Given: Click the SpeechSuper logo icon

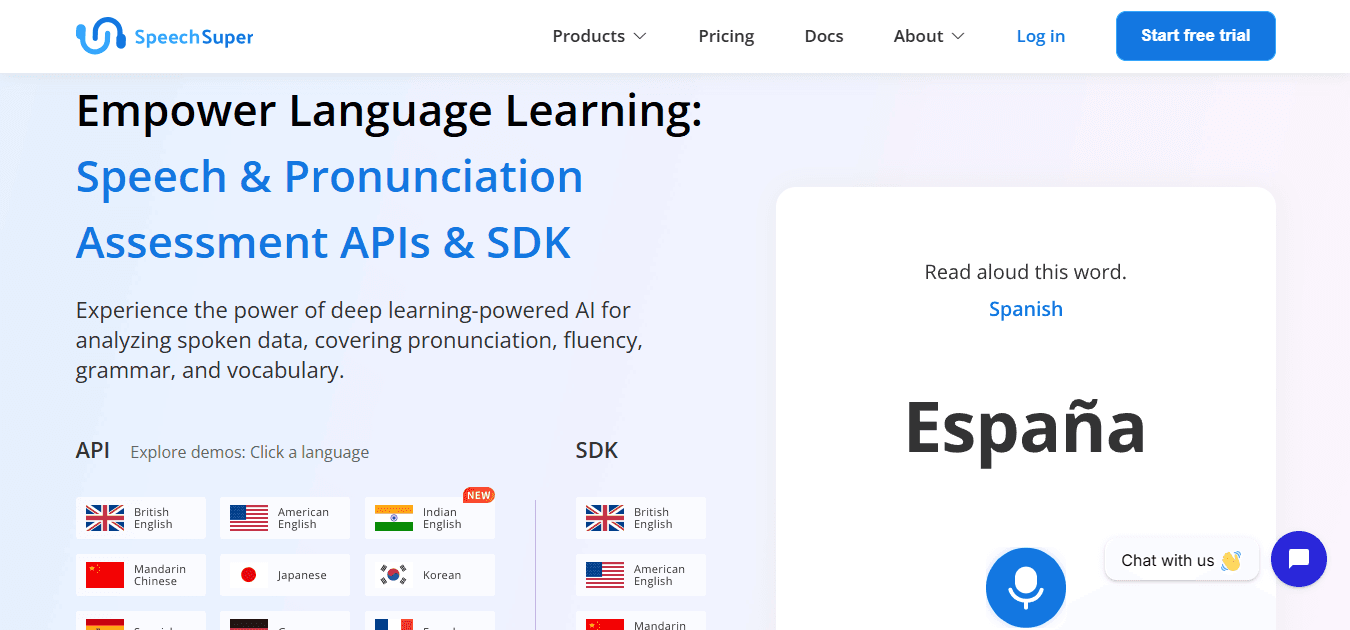Looking at the screenshot, I should tap(100, 37).
